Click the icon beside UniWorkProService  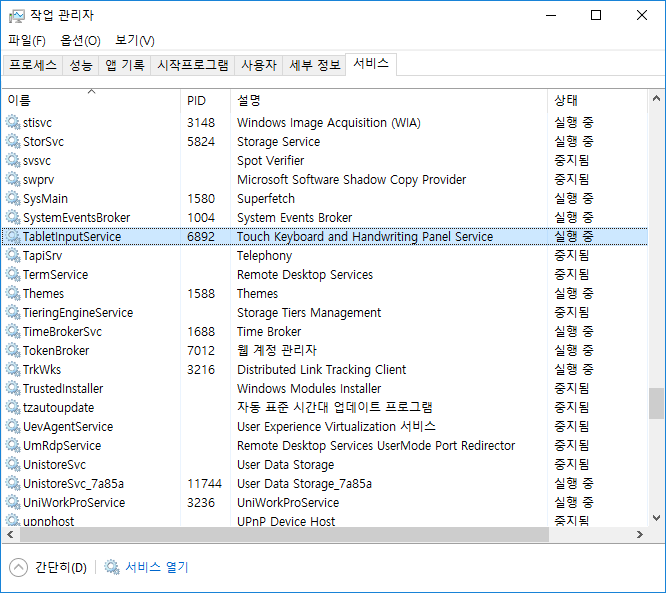(13, 503)
